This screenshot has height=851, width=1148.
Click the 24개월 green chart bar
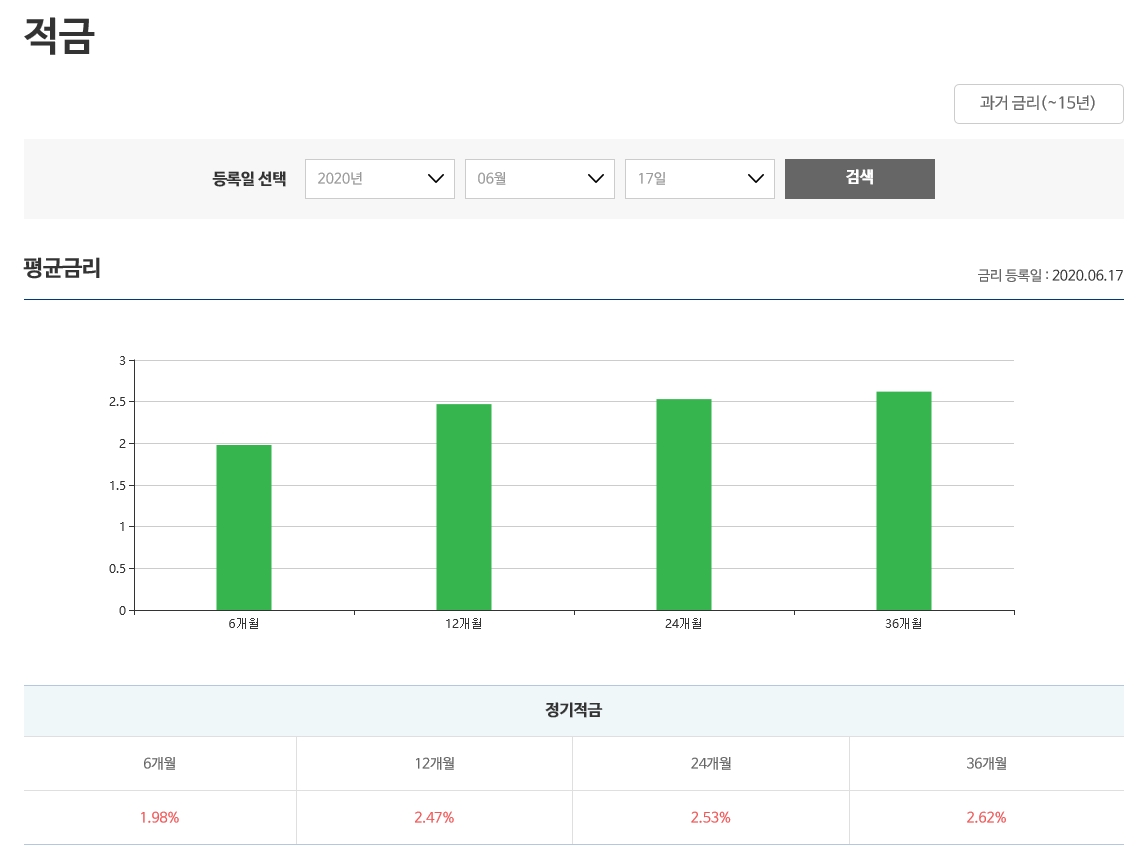point(684,505)
